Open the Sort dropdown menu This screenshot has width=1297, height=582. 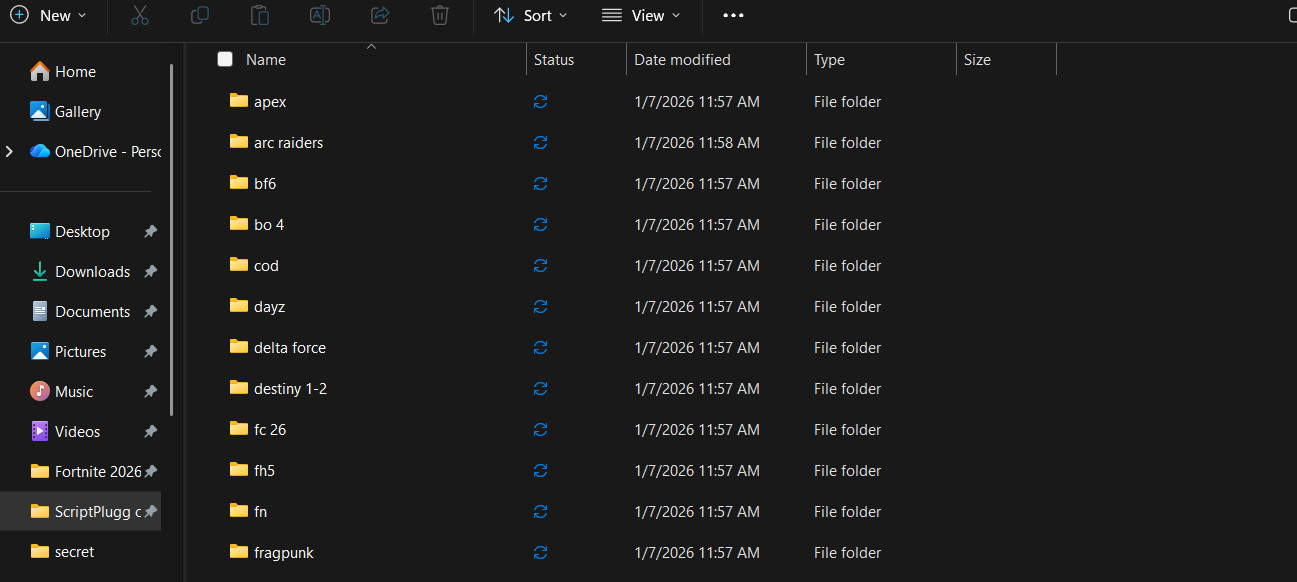pos(531,15)
